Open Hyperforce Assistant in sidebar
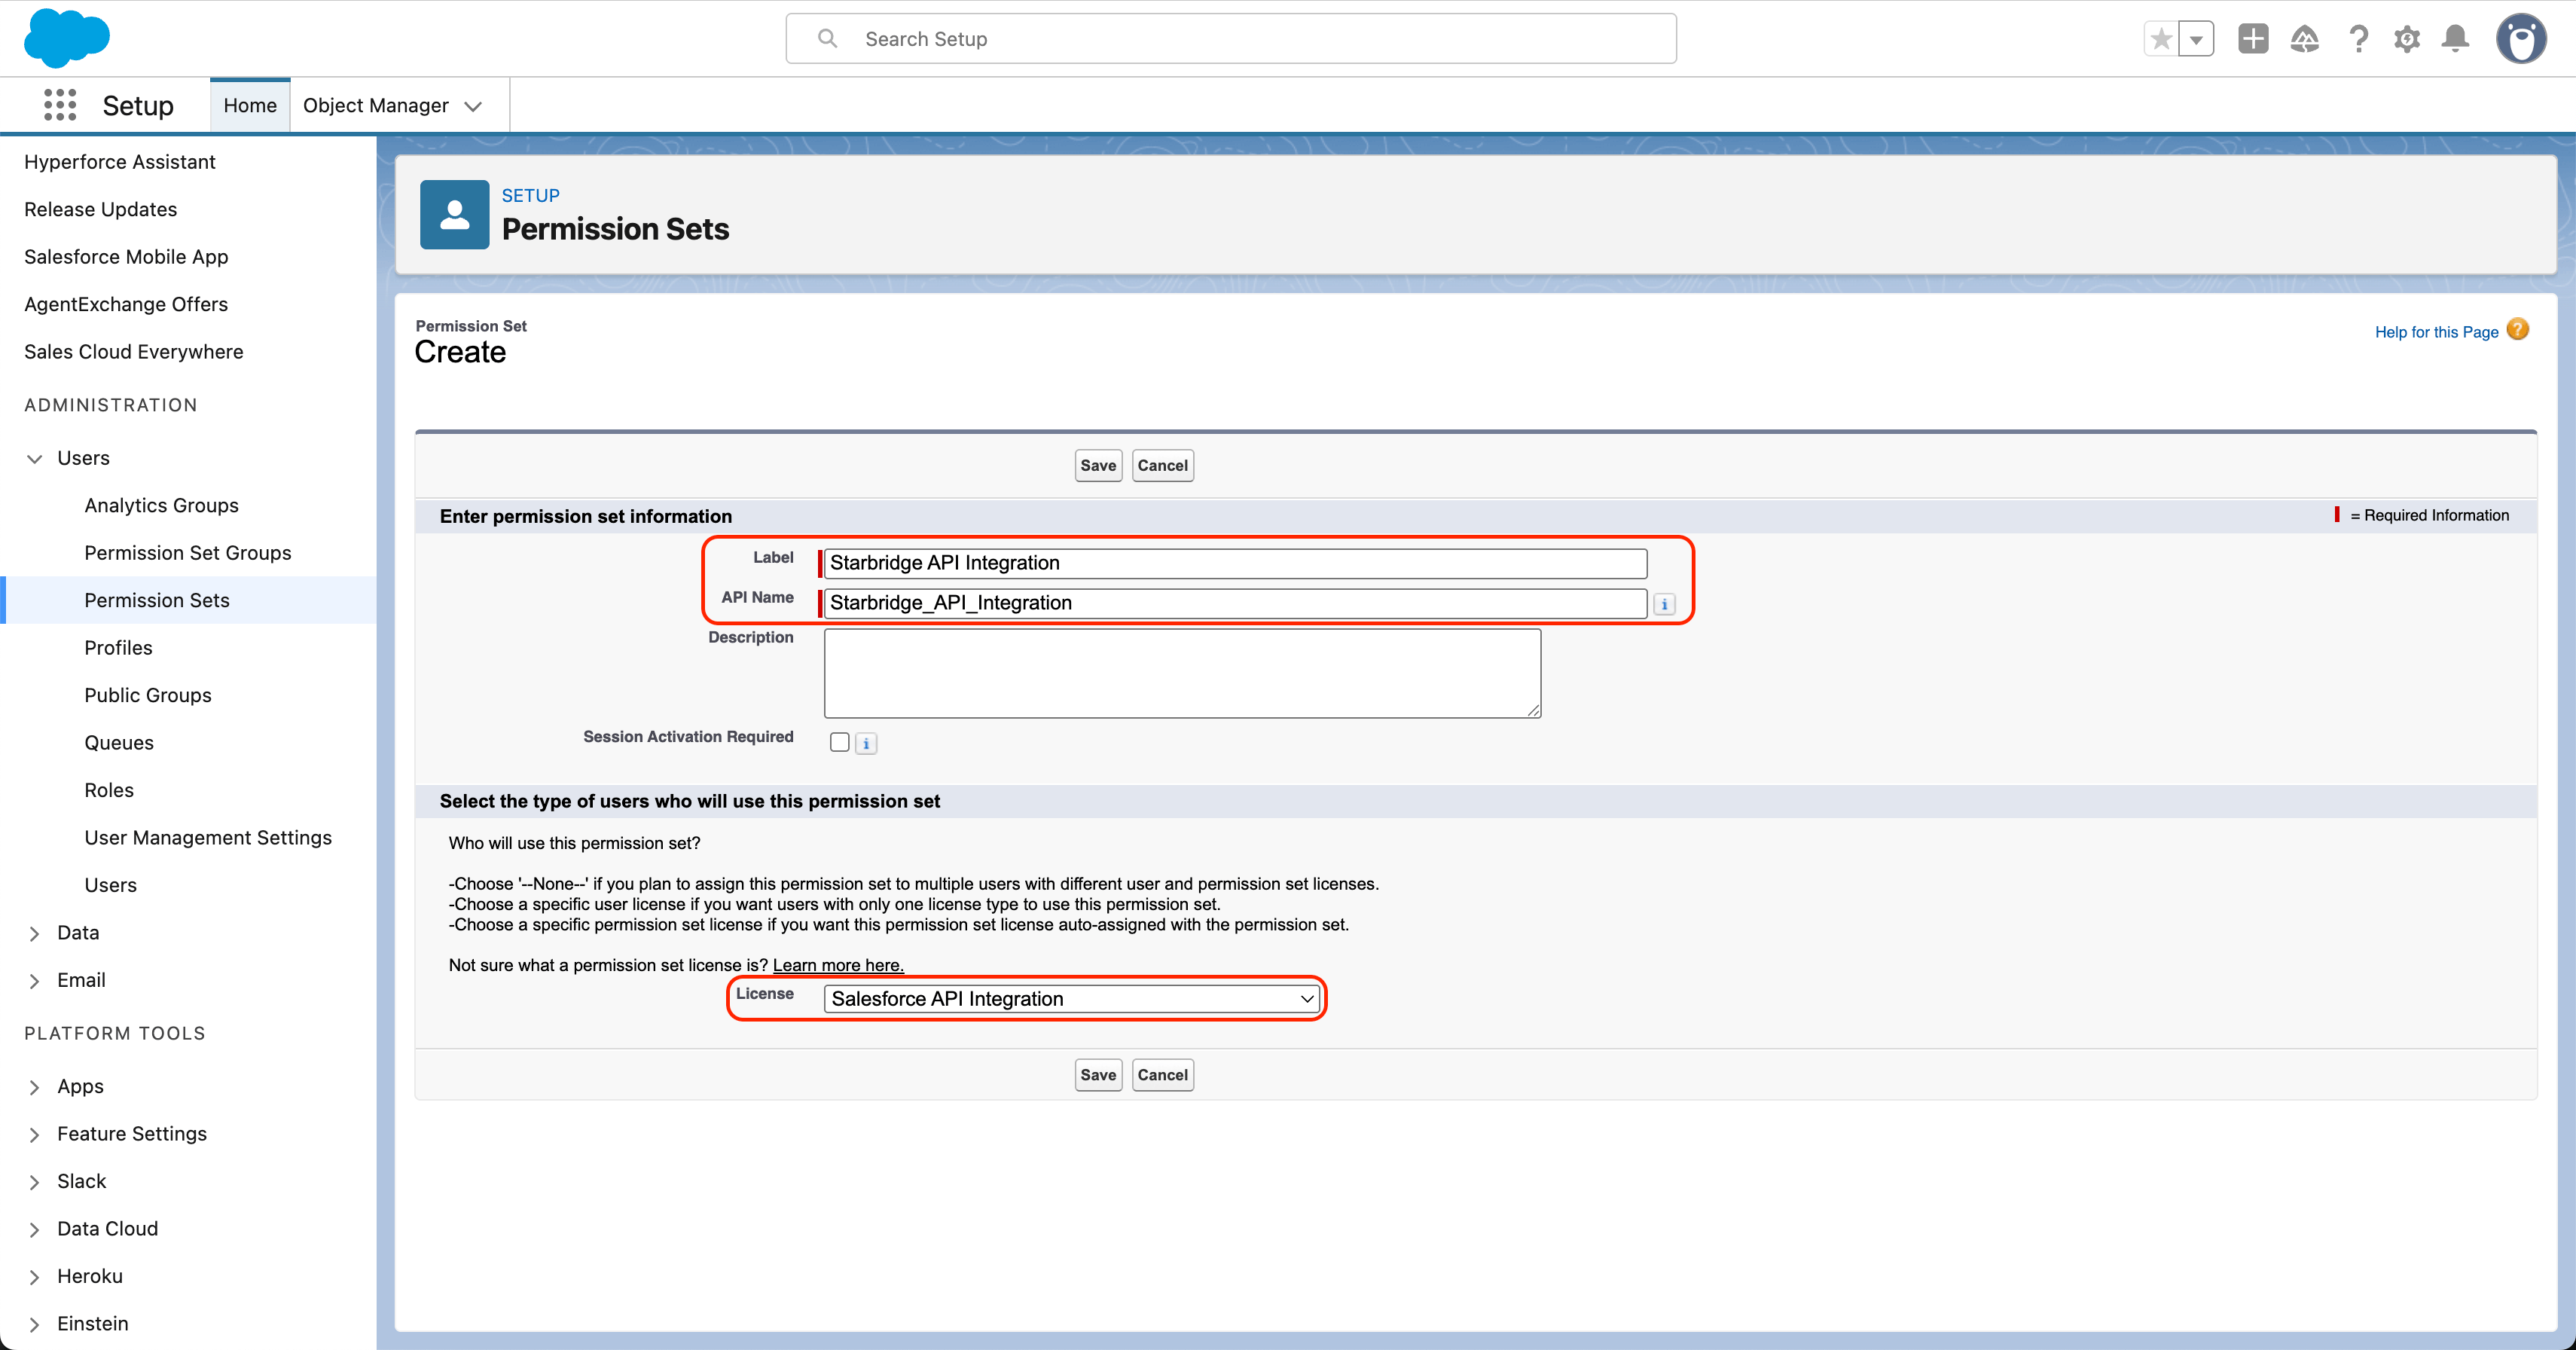The width and height of the screenshot is (2576, 1350). (120, 161)
